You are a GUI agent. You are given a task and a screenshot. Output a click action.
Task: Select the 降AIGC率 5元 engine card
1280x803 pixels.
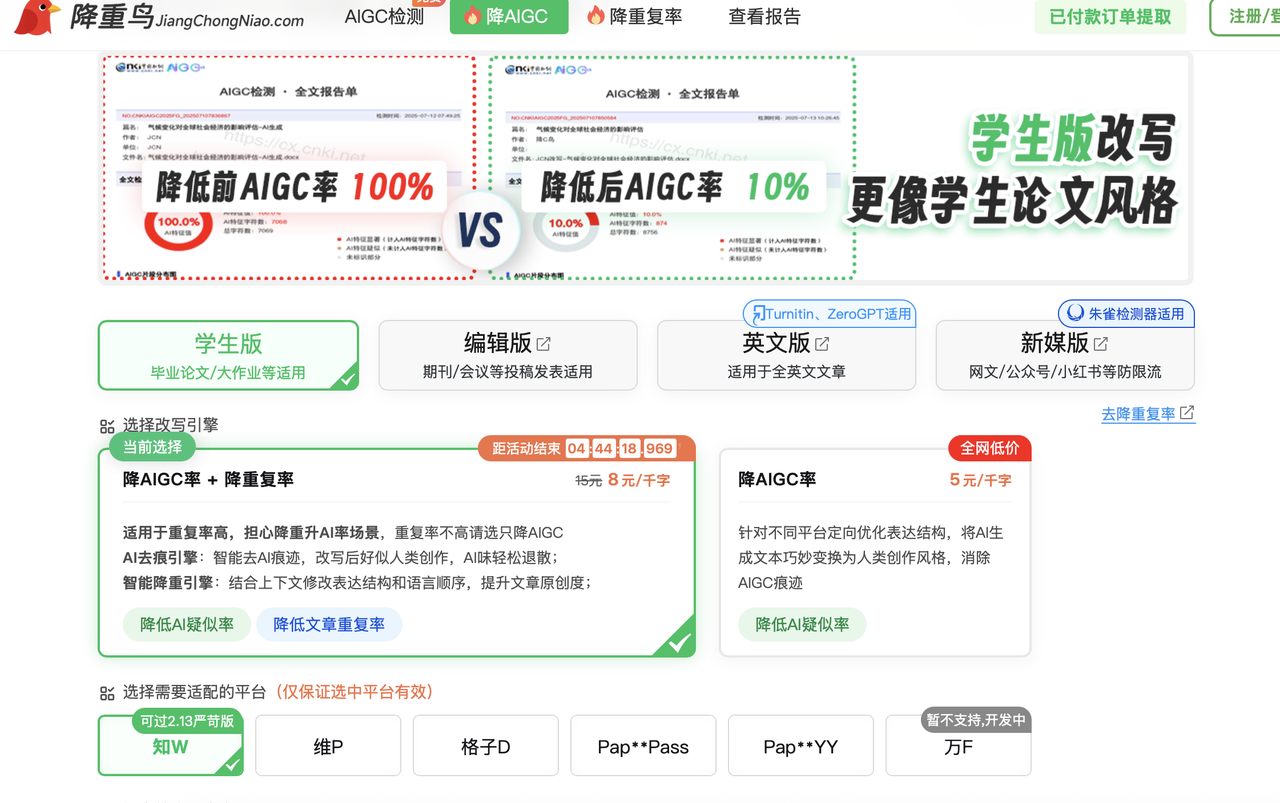coord(875,550)
